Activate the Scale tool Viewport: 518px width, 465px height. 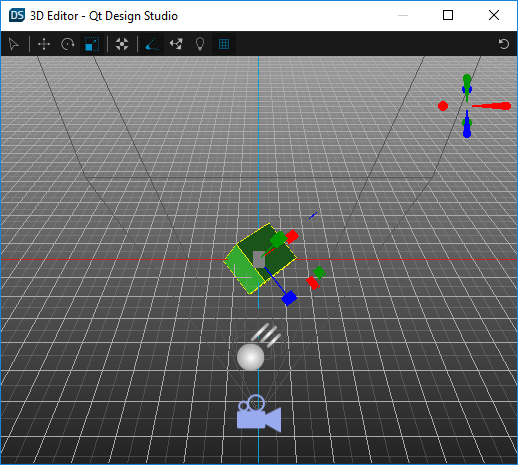pos(92,44)
